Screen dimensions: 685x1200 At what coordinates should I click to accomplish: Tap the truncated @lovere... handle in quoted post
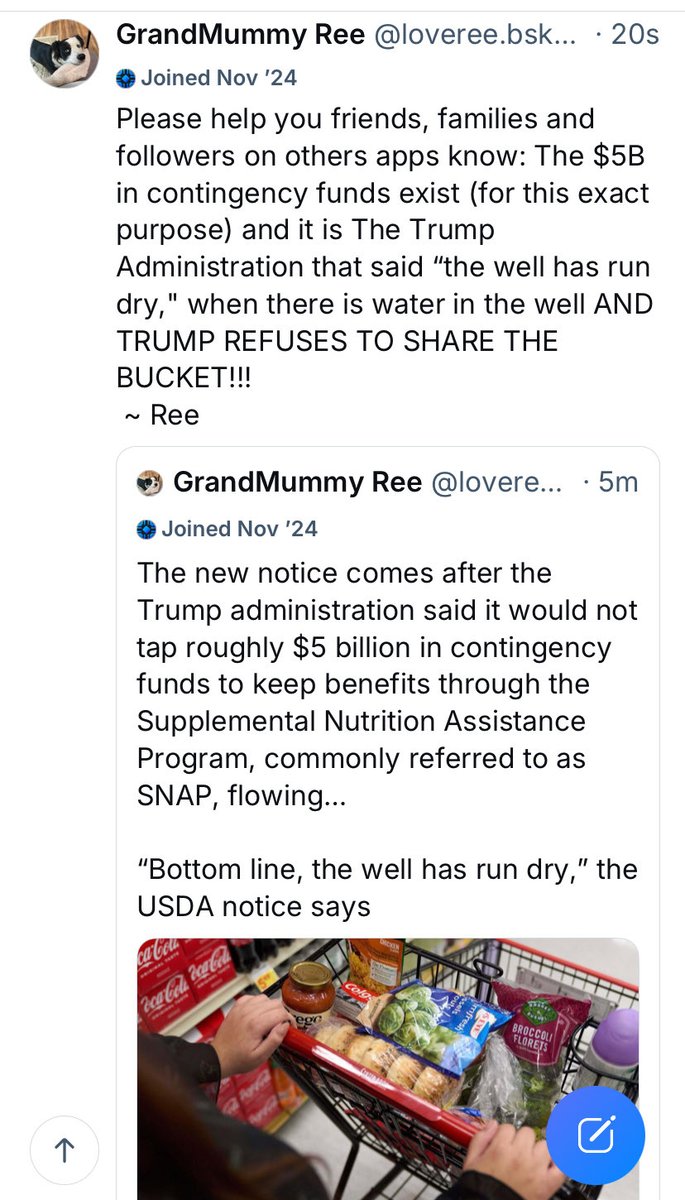pos(496,483)
